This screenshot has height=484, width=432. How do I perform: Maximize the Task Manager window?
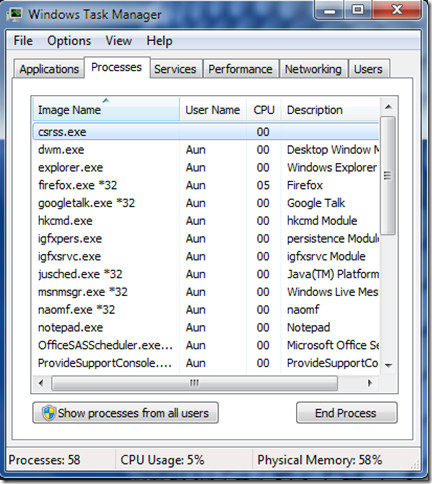358,10
